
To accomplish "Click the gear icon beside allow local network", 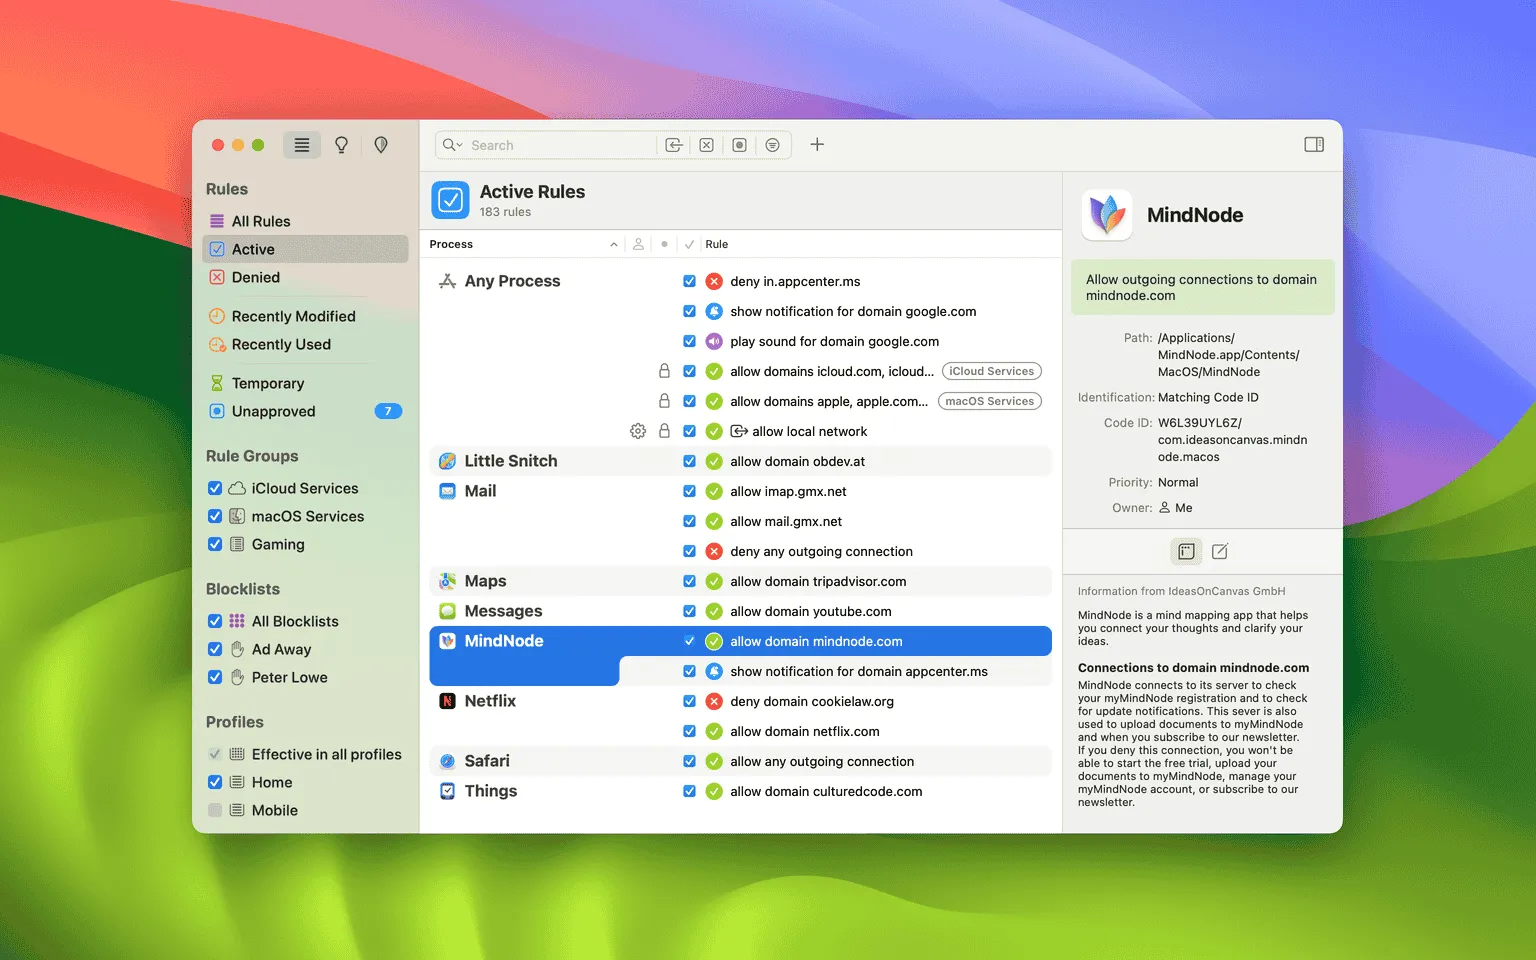I will coord(638,431).
